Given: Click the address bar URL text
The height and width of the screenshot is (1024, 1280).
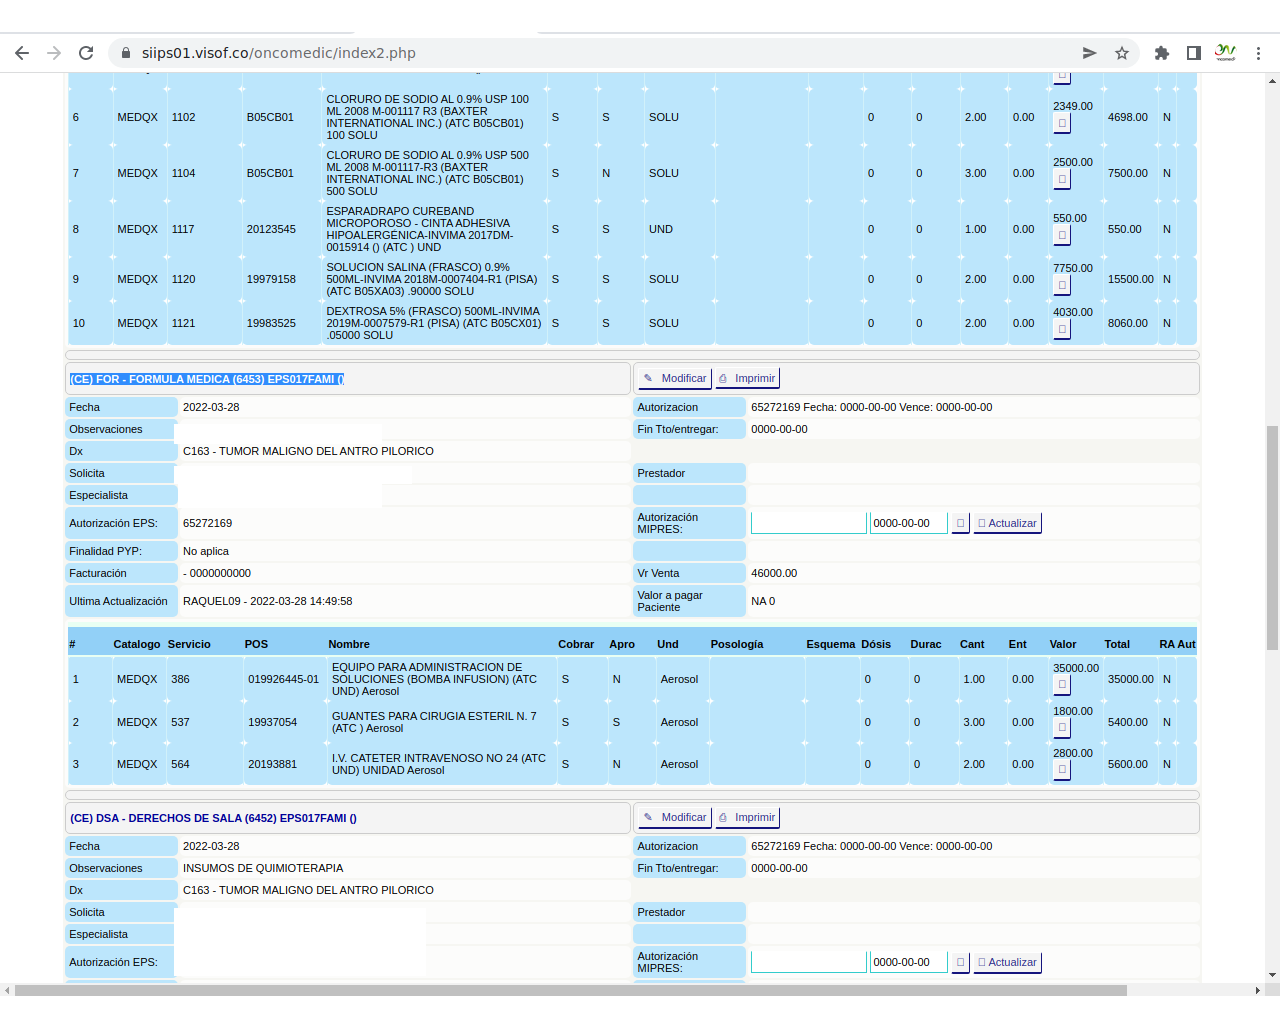Looking at the screenshot, I should click(x=279, y=53).
